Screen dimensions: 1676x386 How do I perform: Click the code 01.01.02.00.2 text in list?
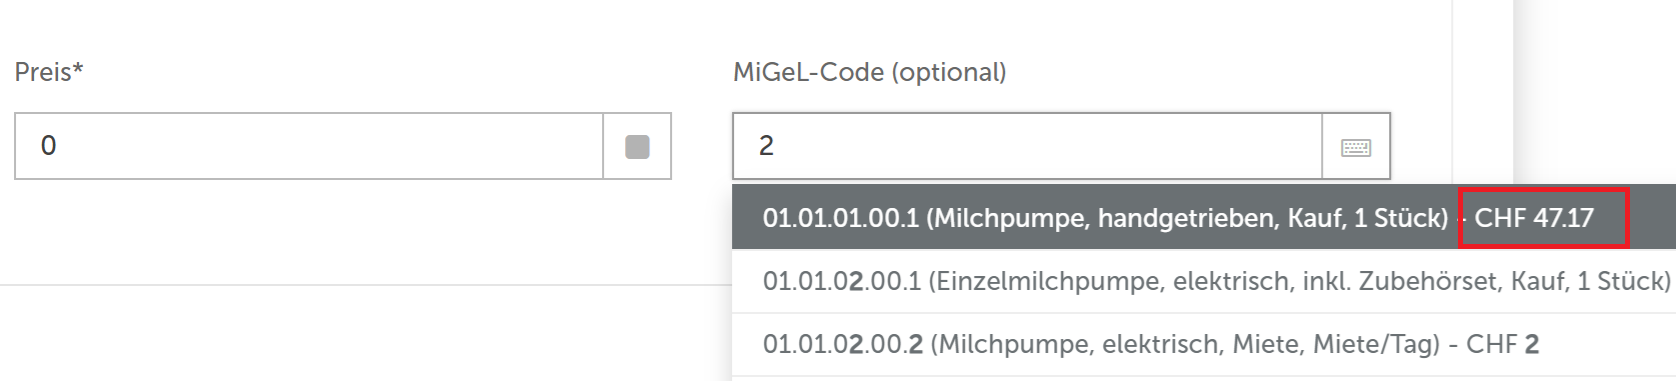tap(843, 344)
